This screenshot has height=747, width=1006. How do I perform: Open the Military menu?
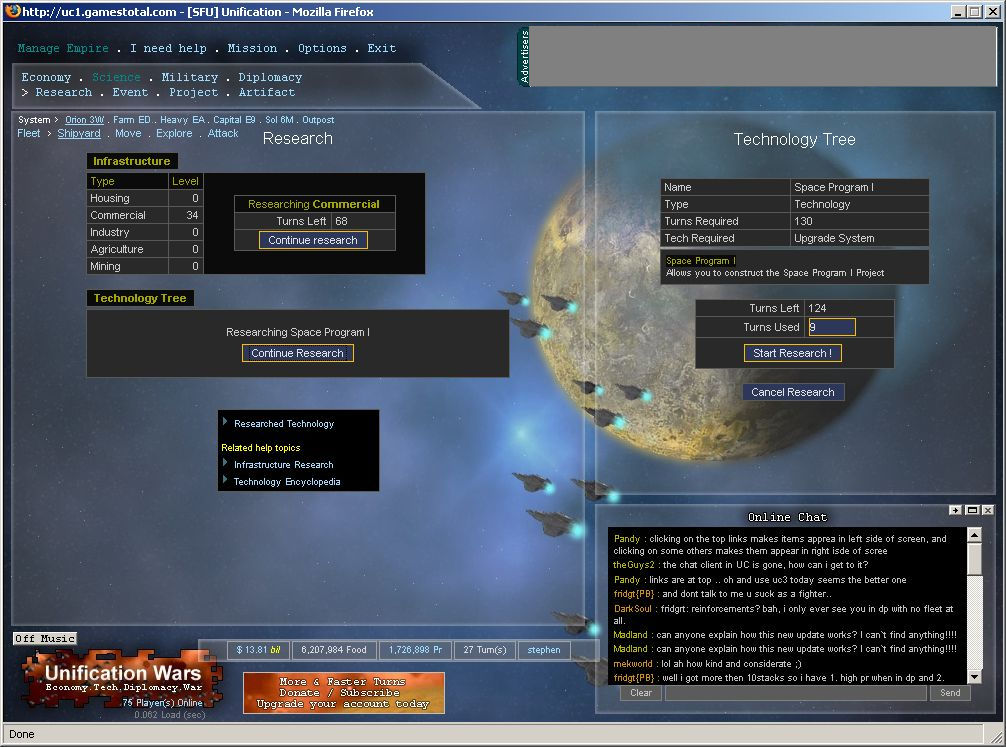point(190,77)
